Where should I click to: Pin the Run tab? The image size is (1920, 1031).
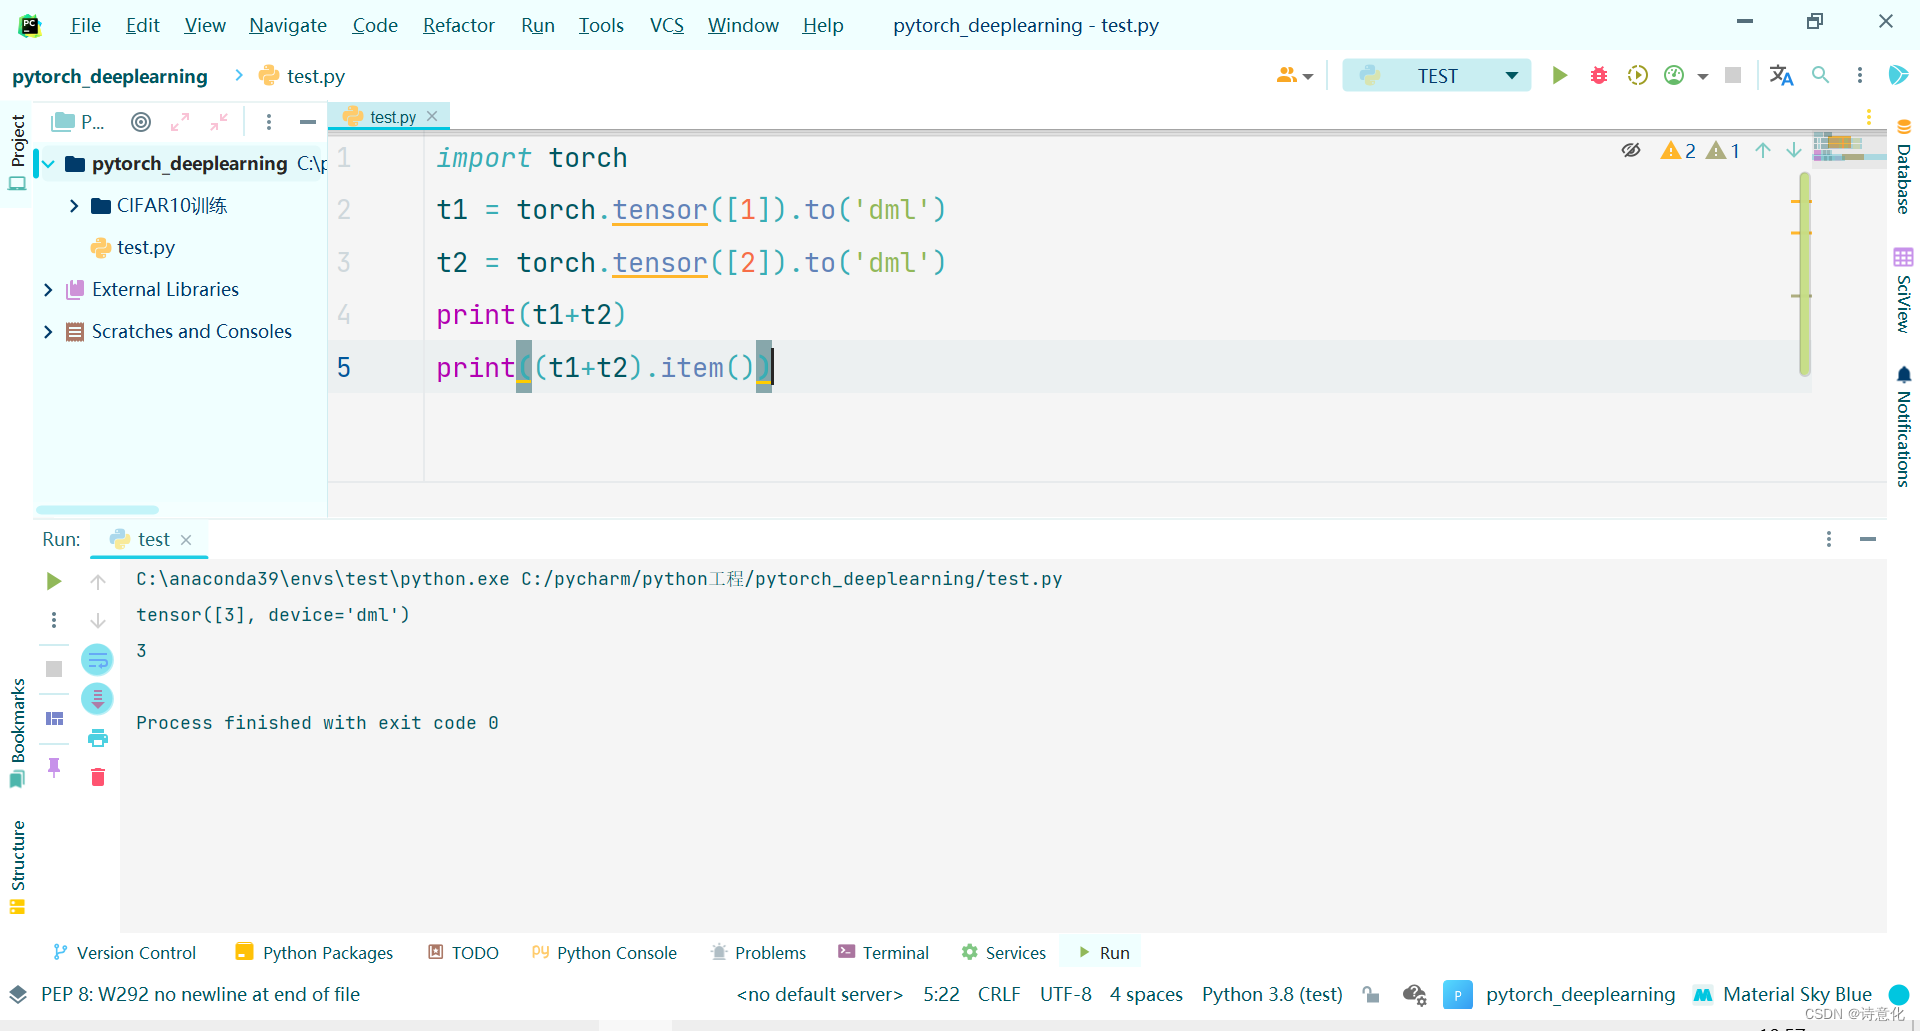pos(54,768)
